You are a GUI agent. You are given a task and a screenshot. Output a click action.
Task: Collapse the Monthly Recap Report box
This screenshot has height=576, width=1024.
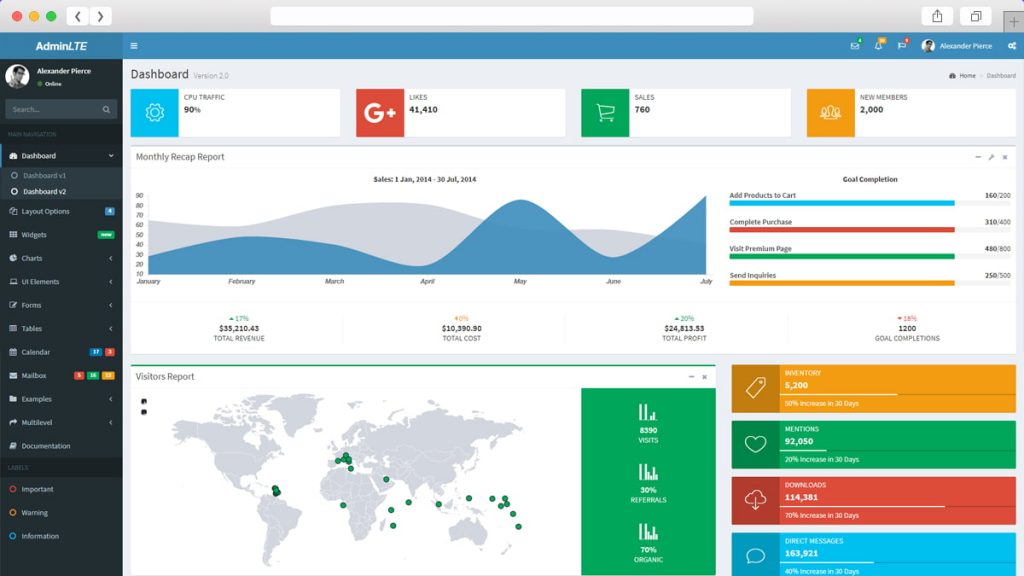pos(978,157)
